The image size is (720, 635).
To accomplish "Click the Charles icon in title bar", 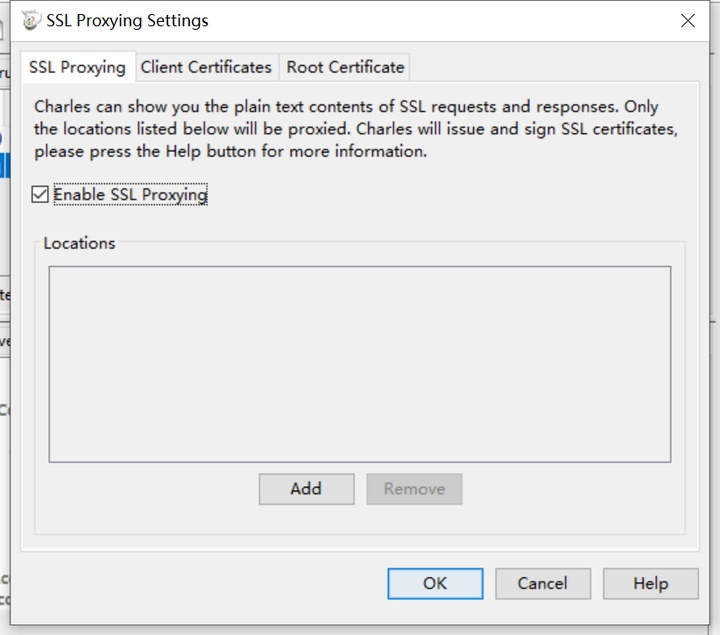I will pyautogui.click(x=31, y=21).
